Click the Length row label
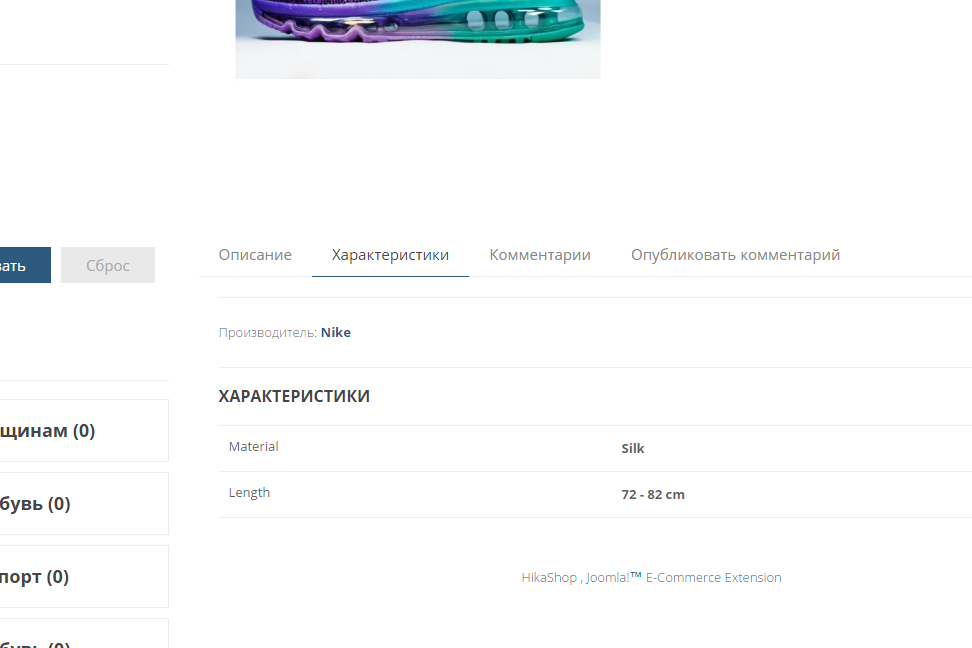972x648 pixels. pyautogui.click(x=249, y=492)
